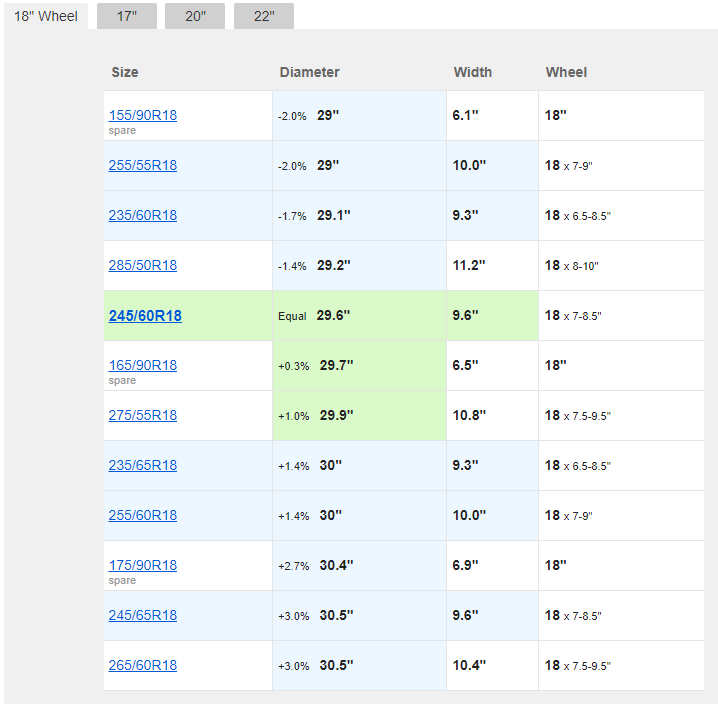Open the 165/90R18 spare tire link
Viewport: 718px width, 704px height.
coord(142,365)
